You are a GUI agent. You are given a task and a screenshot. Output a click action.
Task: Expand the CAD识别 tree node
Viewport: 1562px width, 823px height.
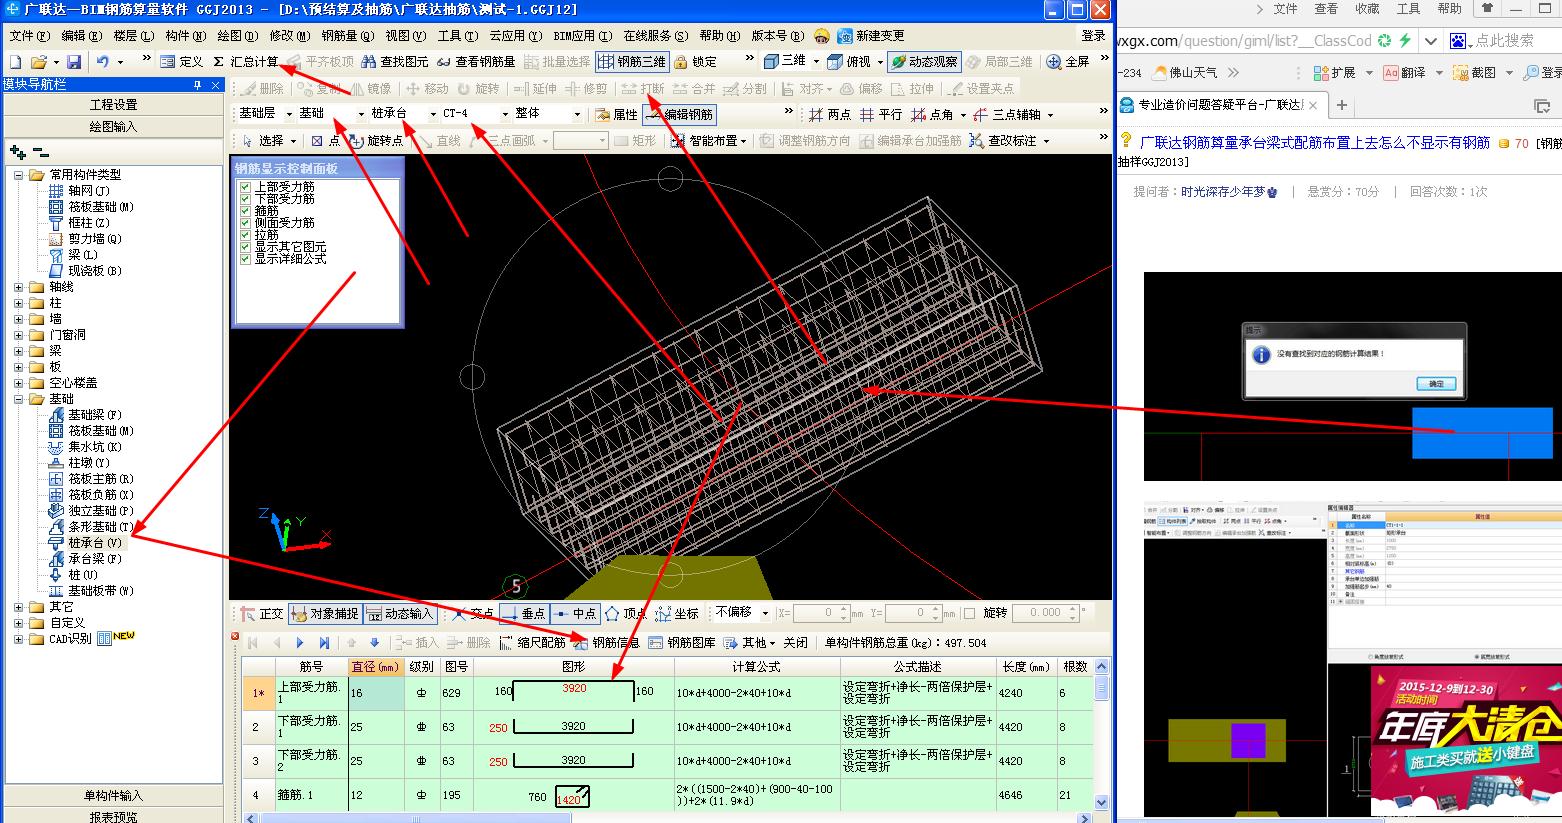[x=19, y=639]
